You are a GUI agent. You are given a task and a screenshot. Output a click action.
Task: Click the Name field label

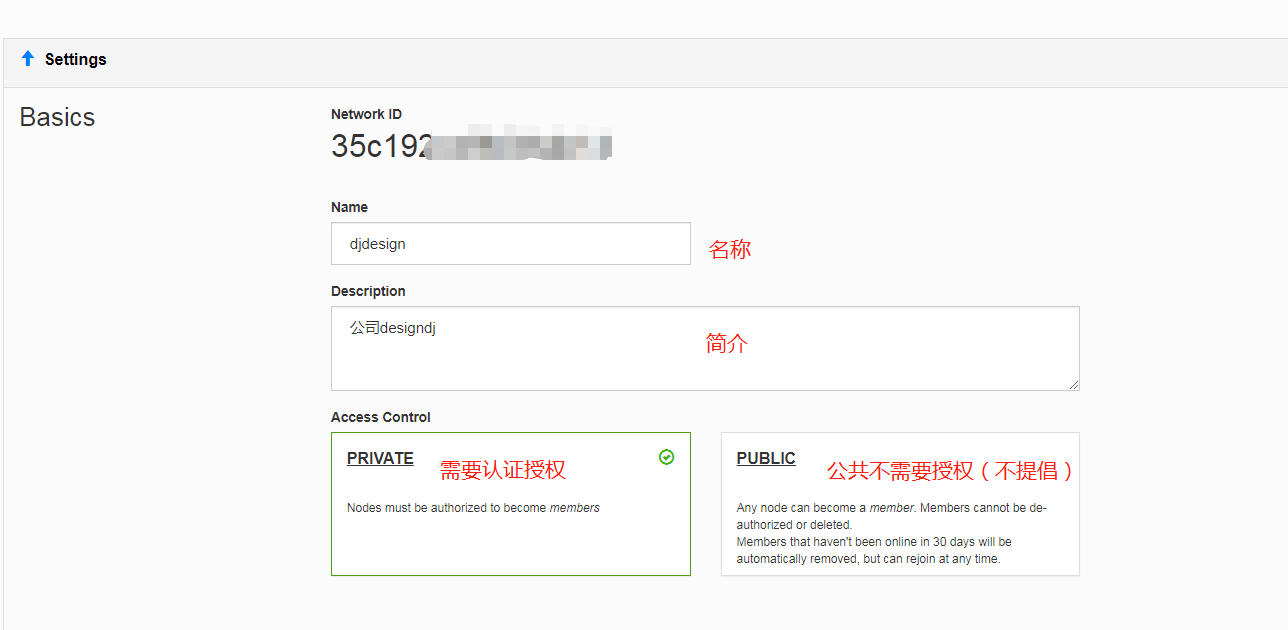(349, 207)
